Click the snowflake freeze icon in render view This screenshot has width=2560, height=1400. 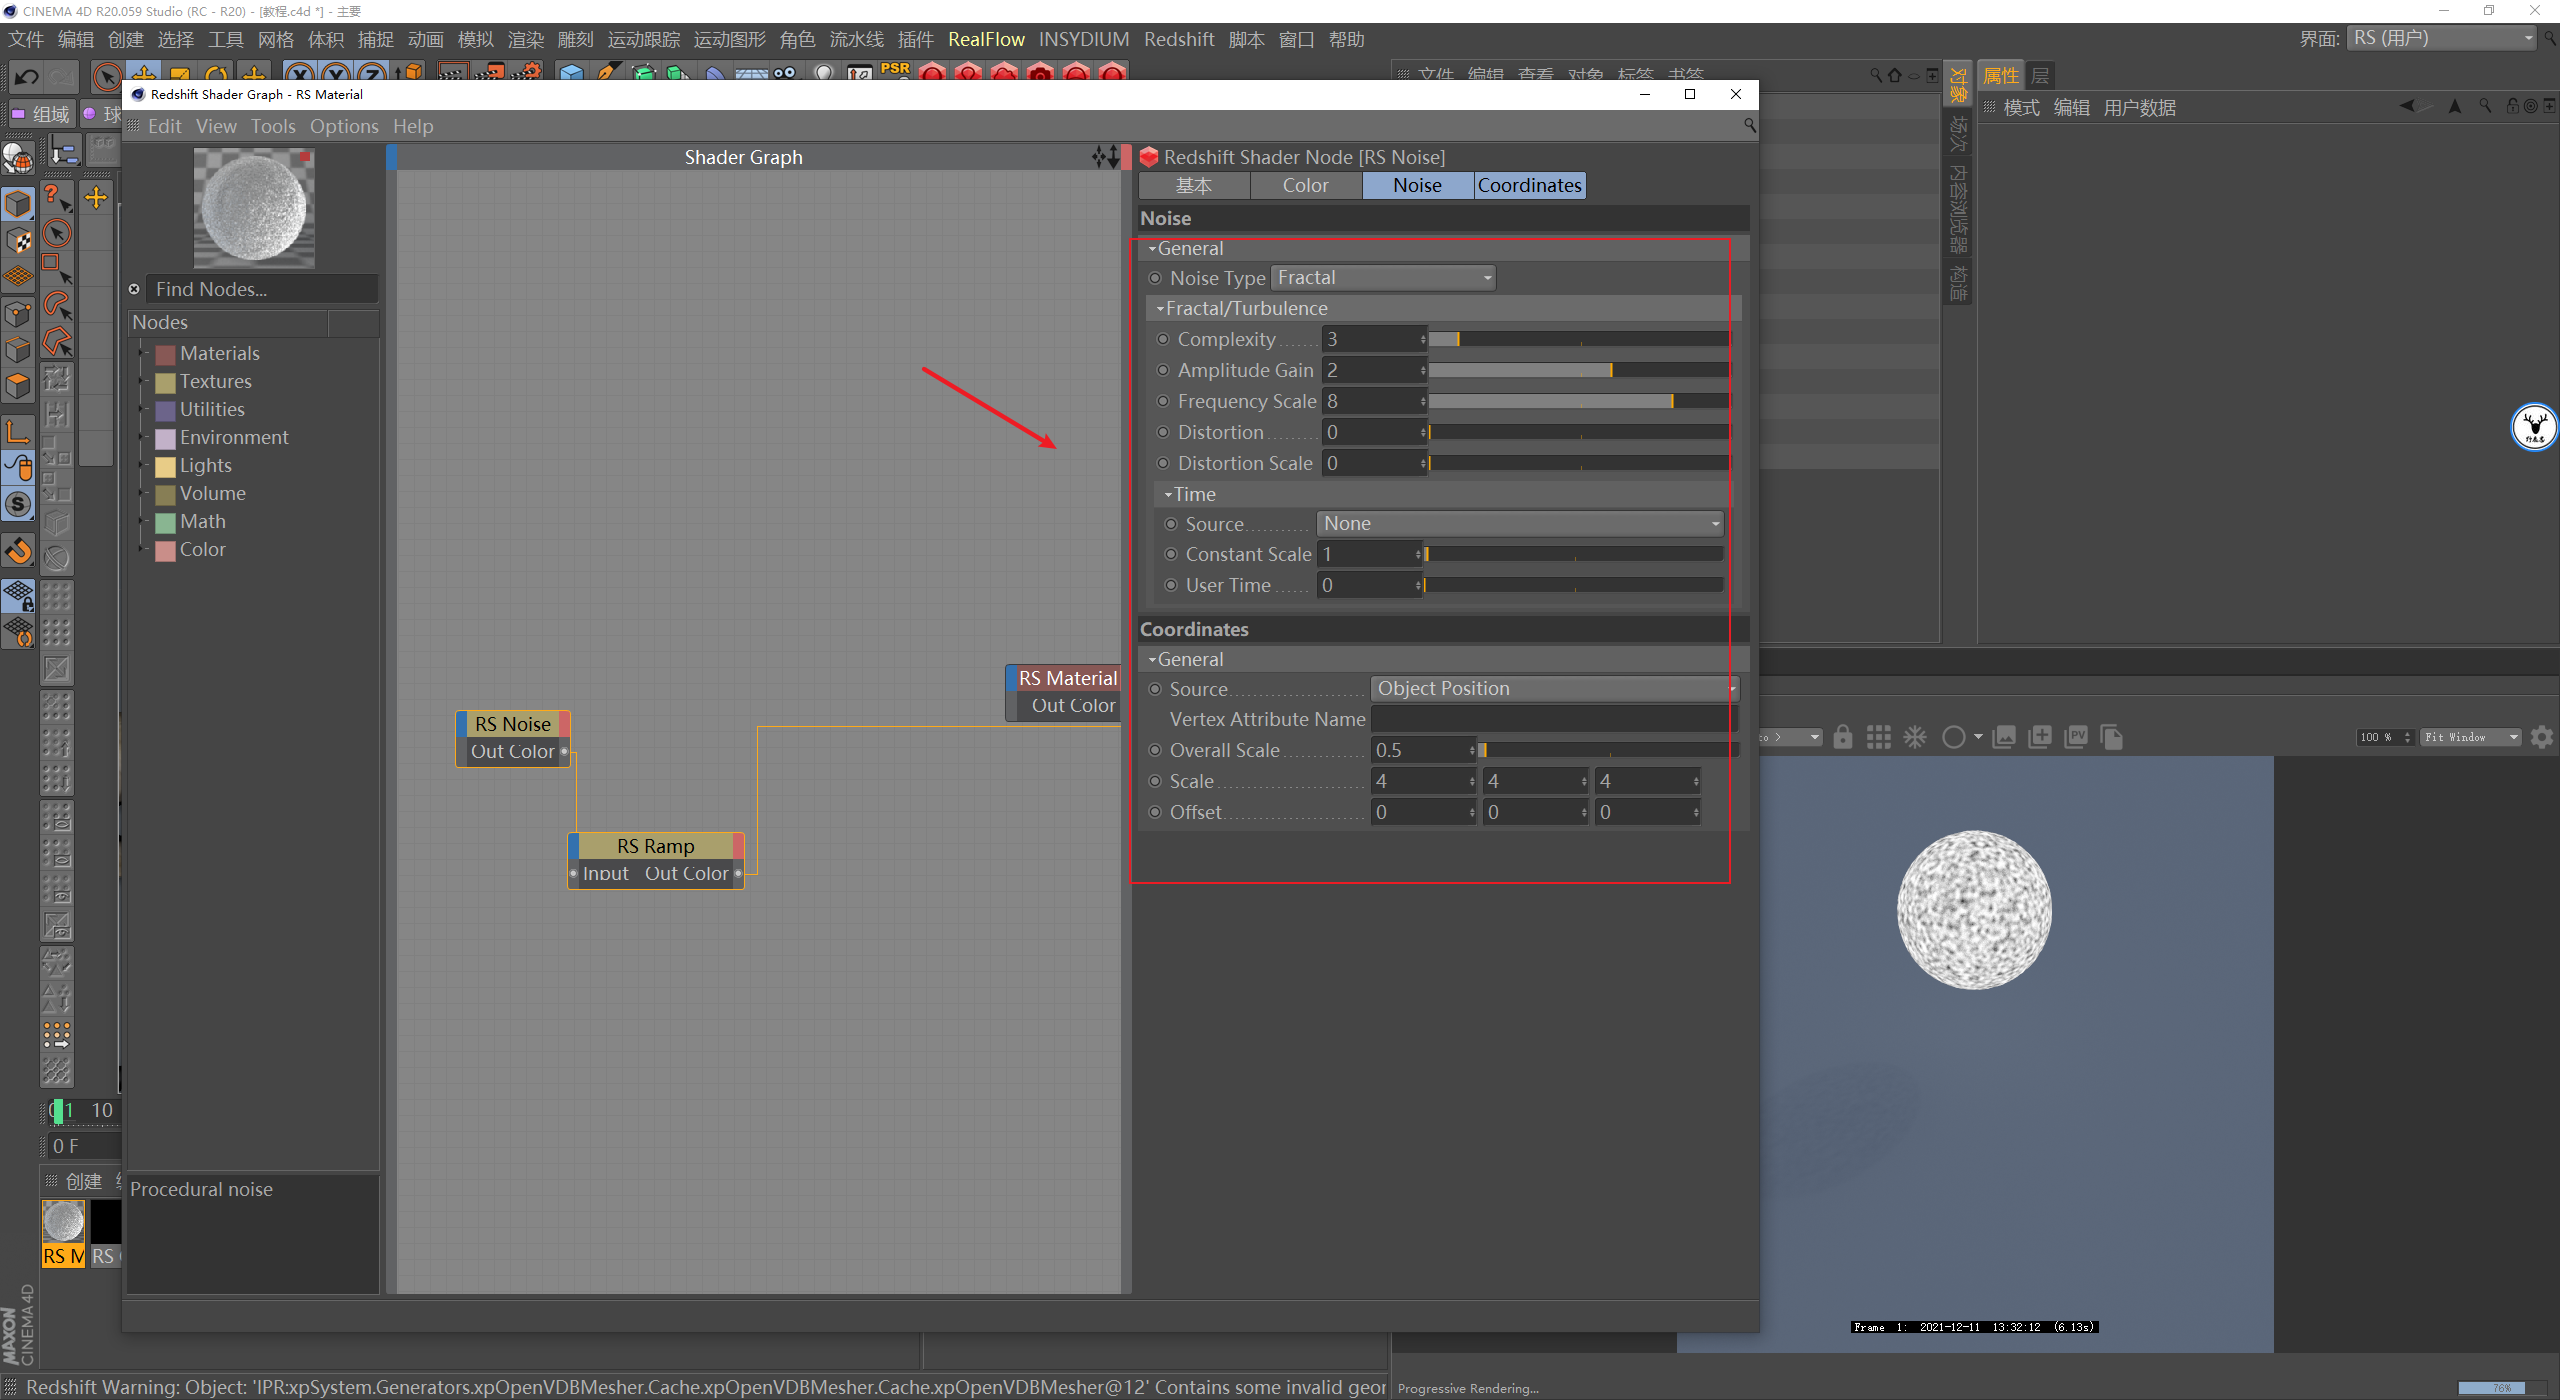[x=1914, y=737]
